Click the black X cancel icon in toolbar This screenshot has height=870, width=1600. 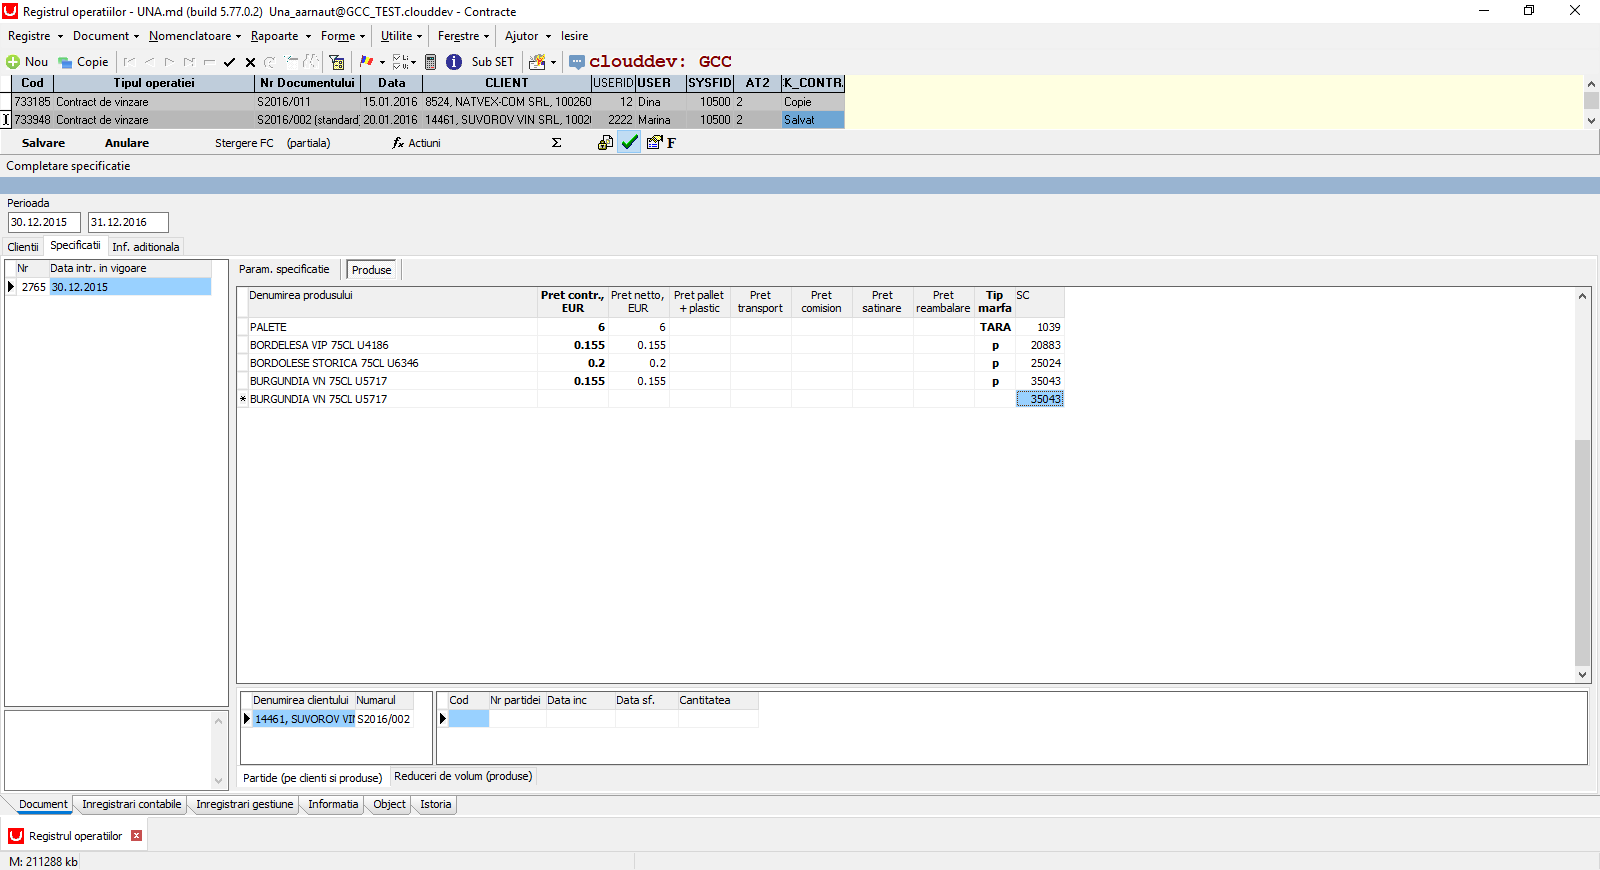pyautogui.click(x=250, y=62)
